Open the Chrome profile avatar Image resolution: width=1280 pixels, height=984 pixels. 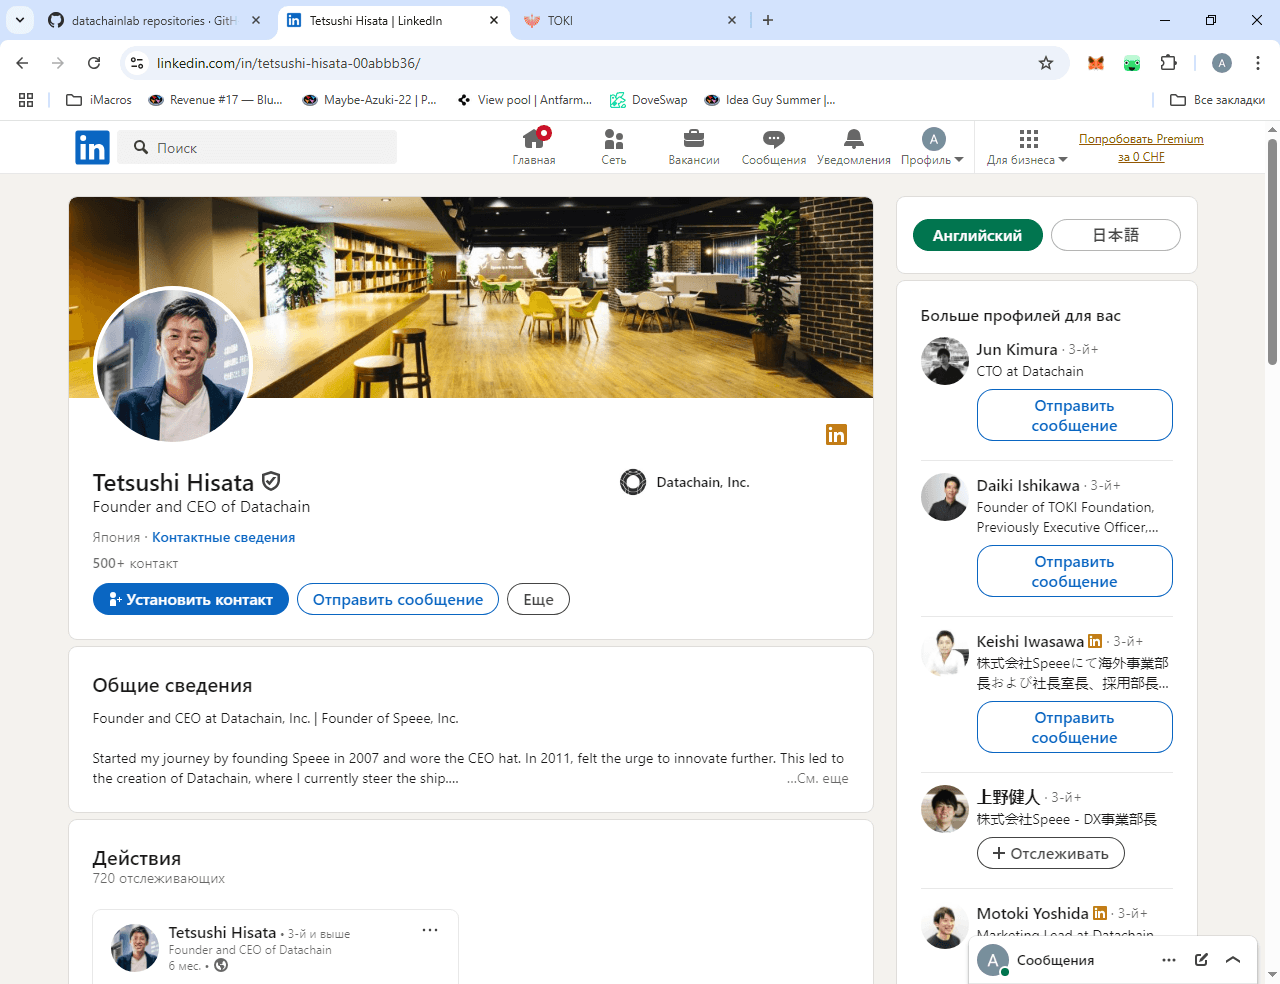point(1222,63)
